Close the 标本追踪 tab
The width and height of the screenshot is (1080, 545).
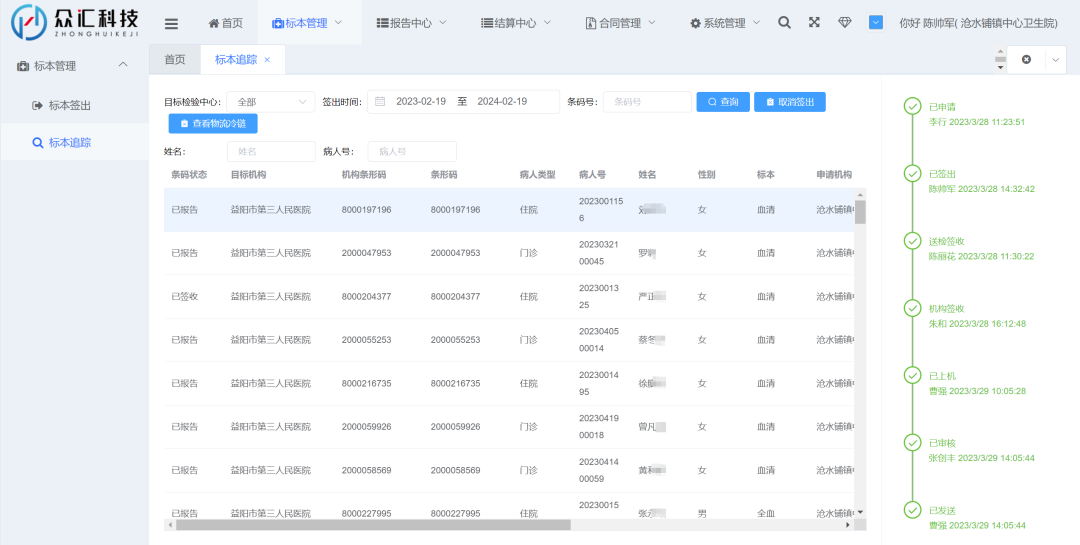pos(267,60)
